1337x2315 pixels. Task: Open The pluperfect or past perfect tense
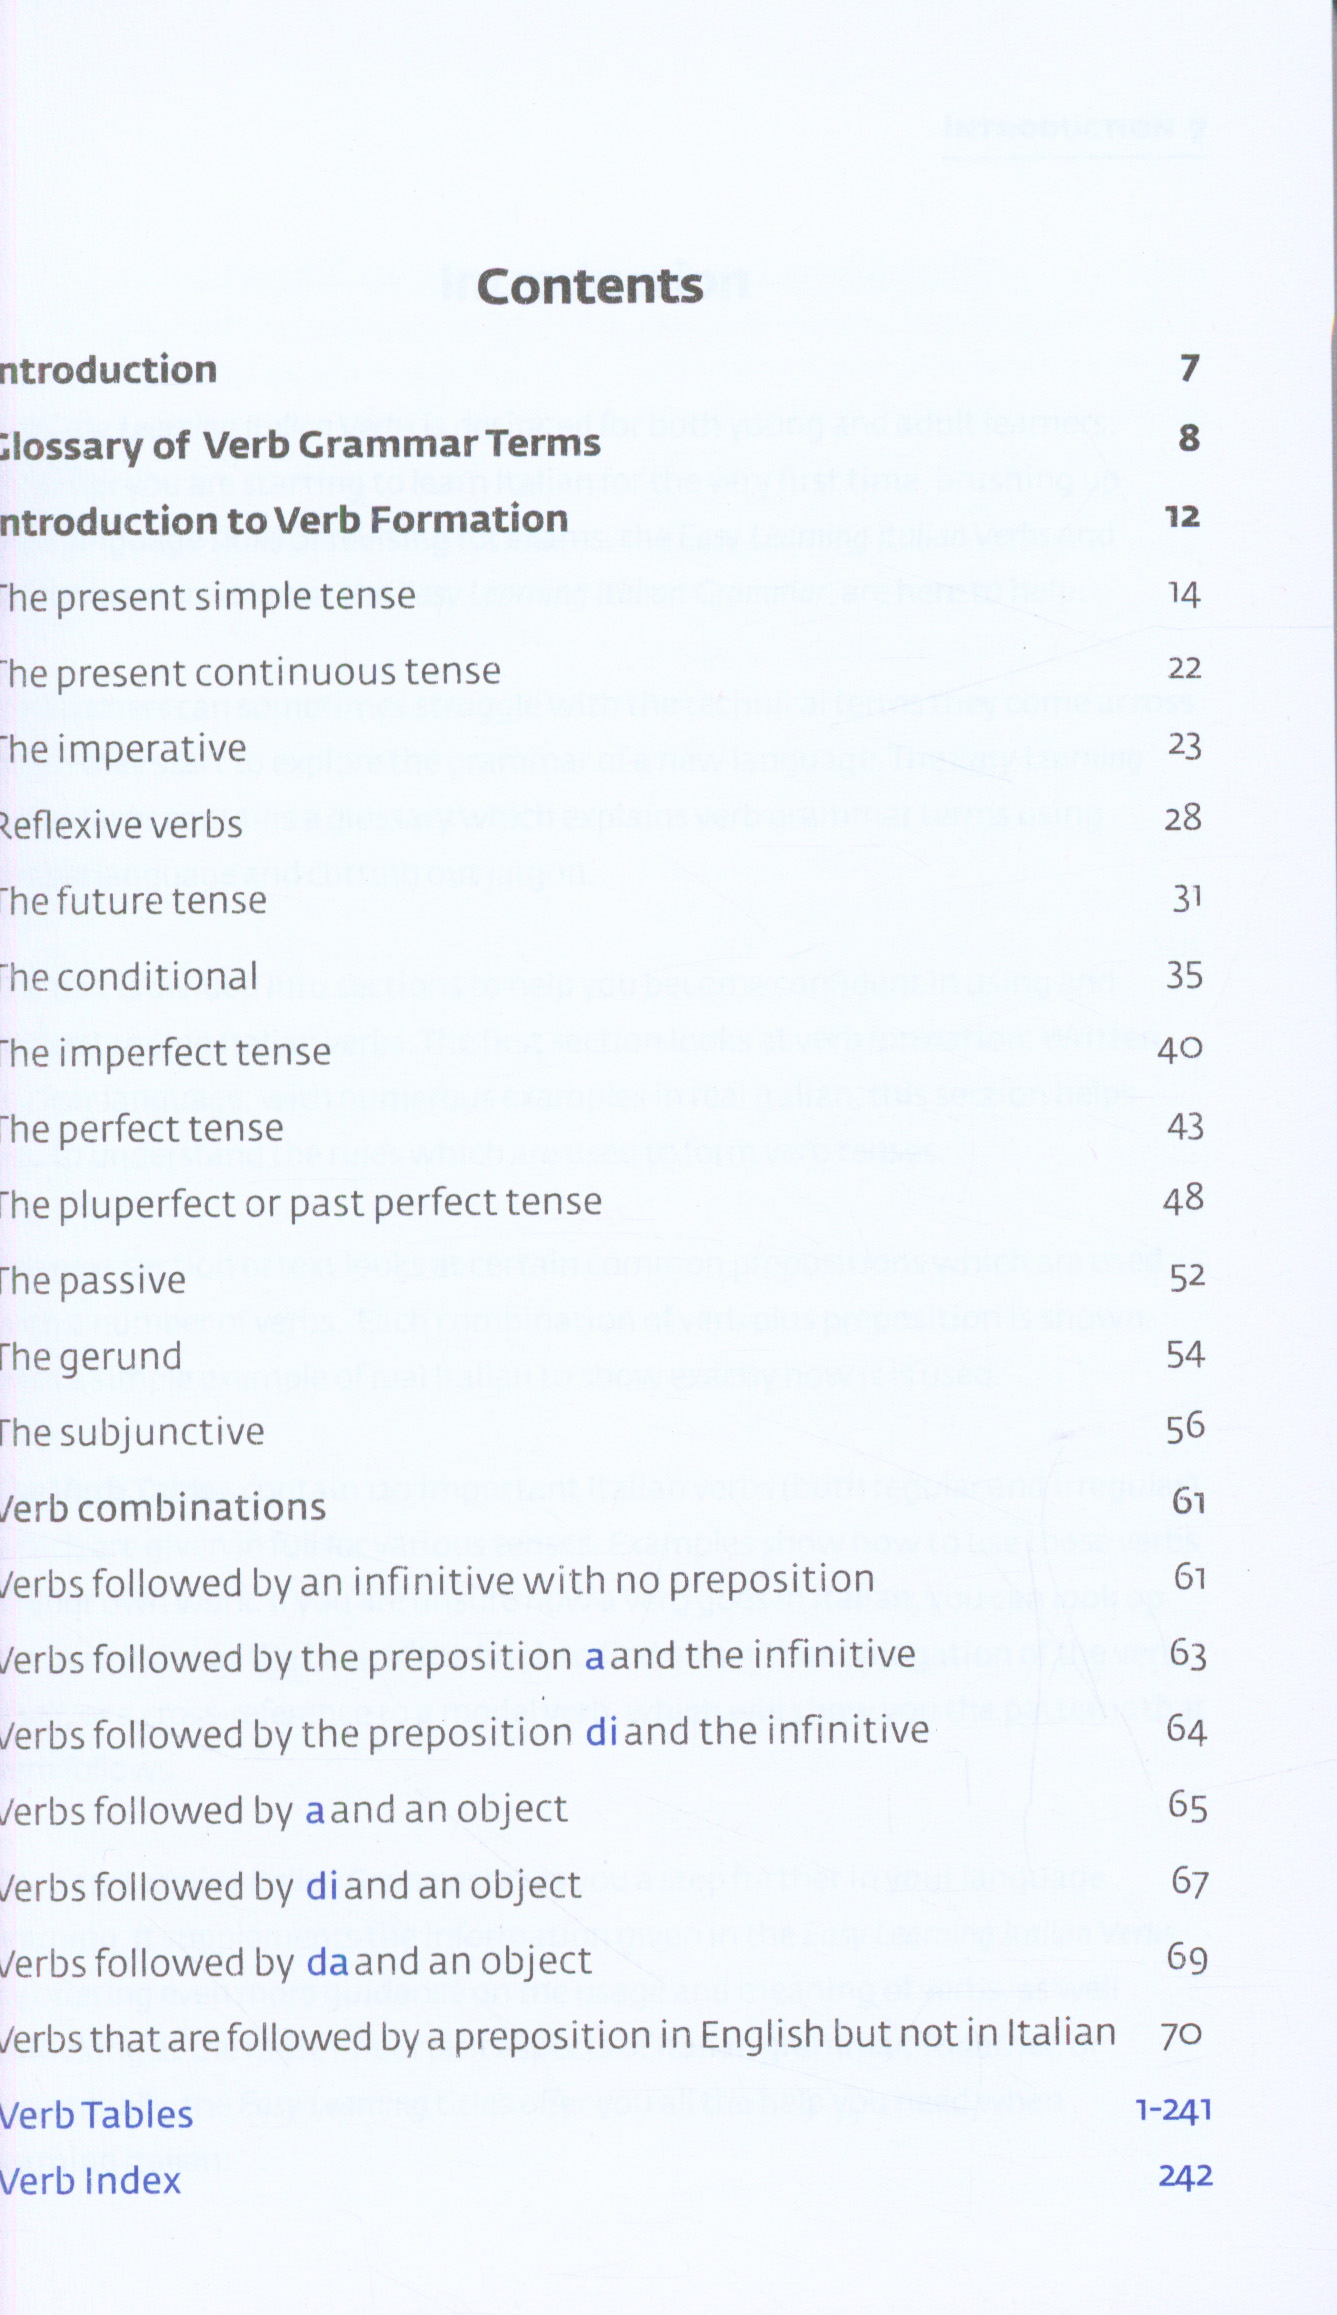click(x=301, y=1203)
